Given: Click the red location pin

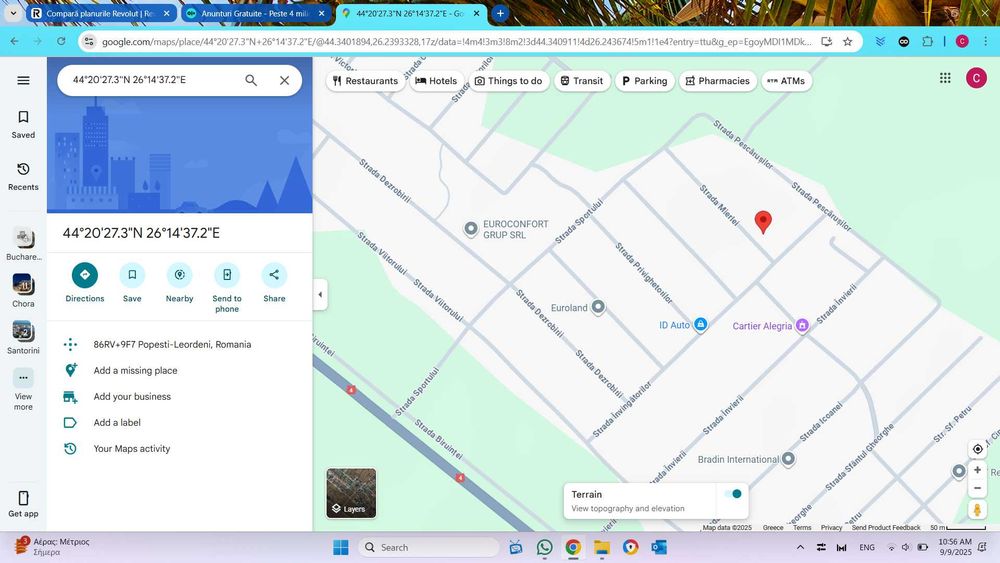Looking at the screenshot, I should (763, 223).
